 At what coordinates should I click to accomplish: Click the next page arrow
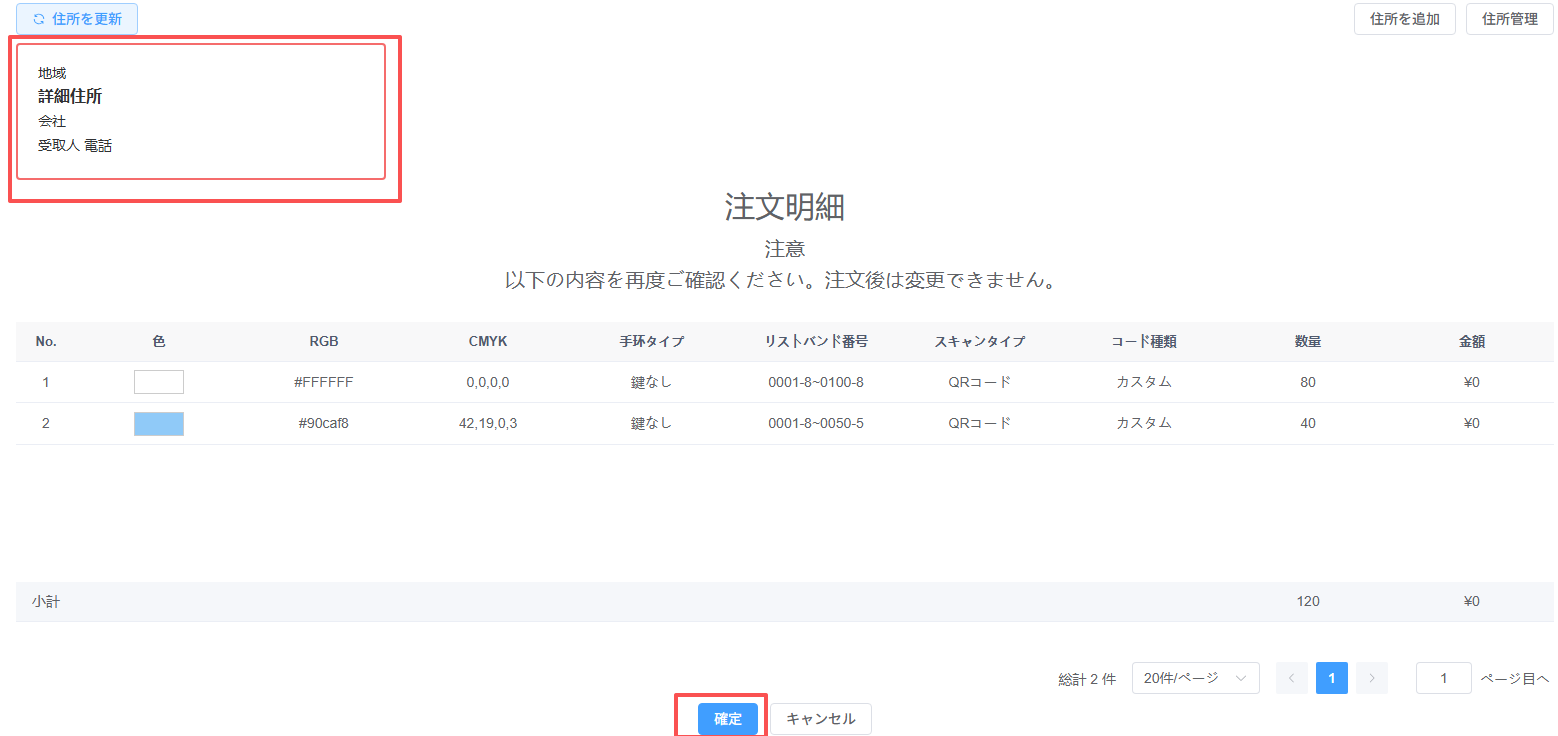click(x=1371, y=678)
